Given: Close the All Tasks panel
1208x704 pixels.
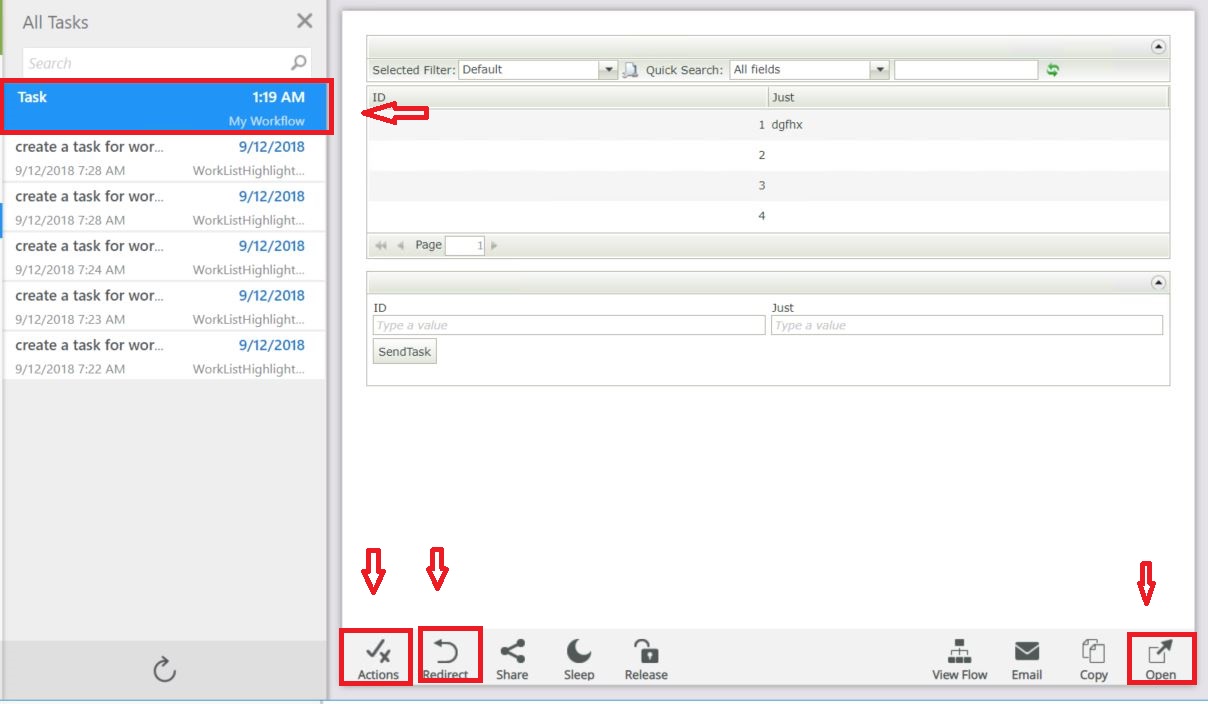Looking at the screenshot, I should 305,21.
